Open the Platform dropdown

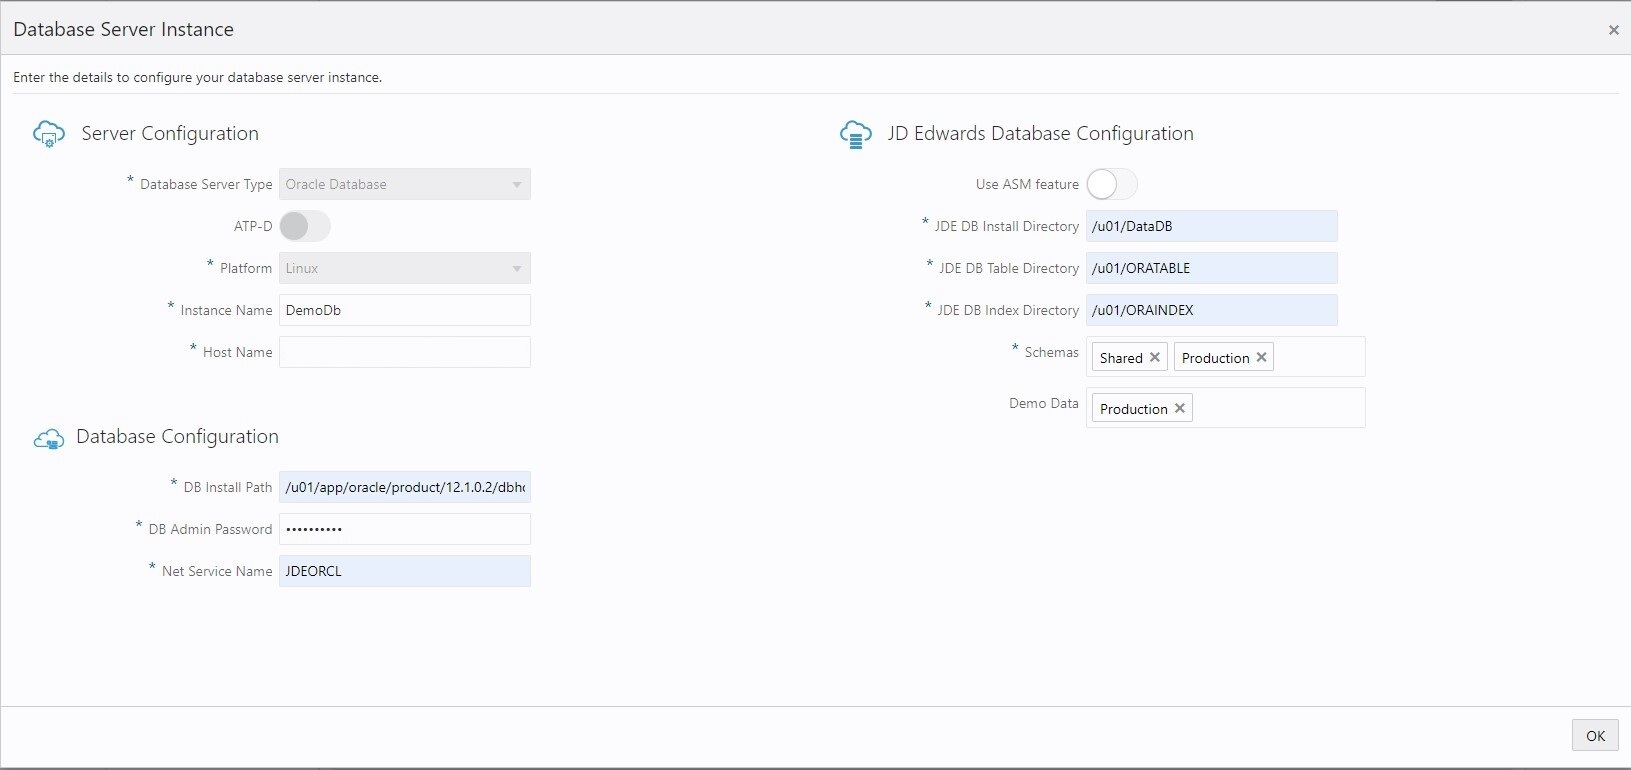(x=405, y=268)
